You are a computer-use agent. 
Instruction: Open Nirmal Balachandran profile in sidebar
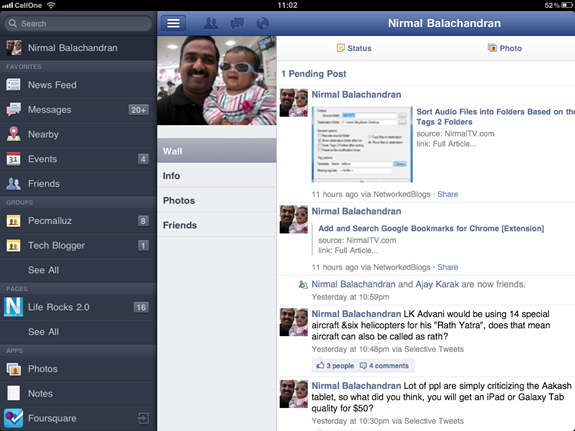click(x=78, y=48)
